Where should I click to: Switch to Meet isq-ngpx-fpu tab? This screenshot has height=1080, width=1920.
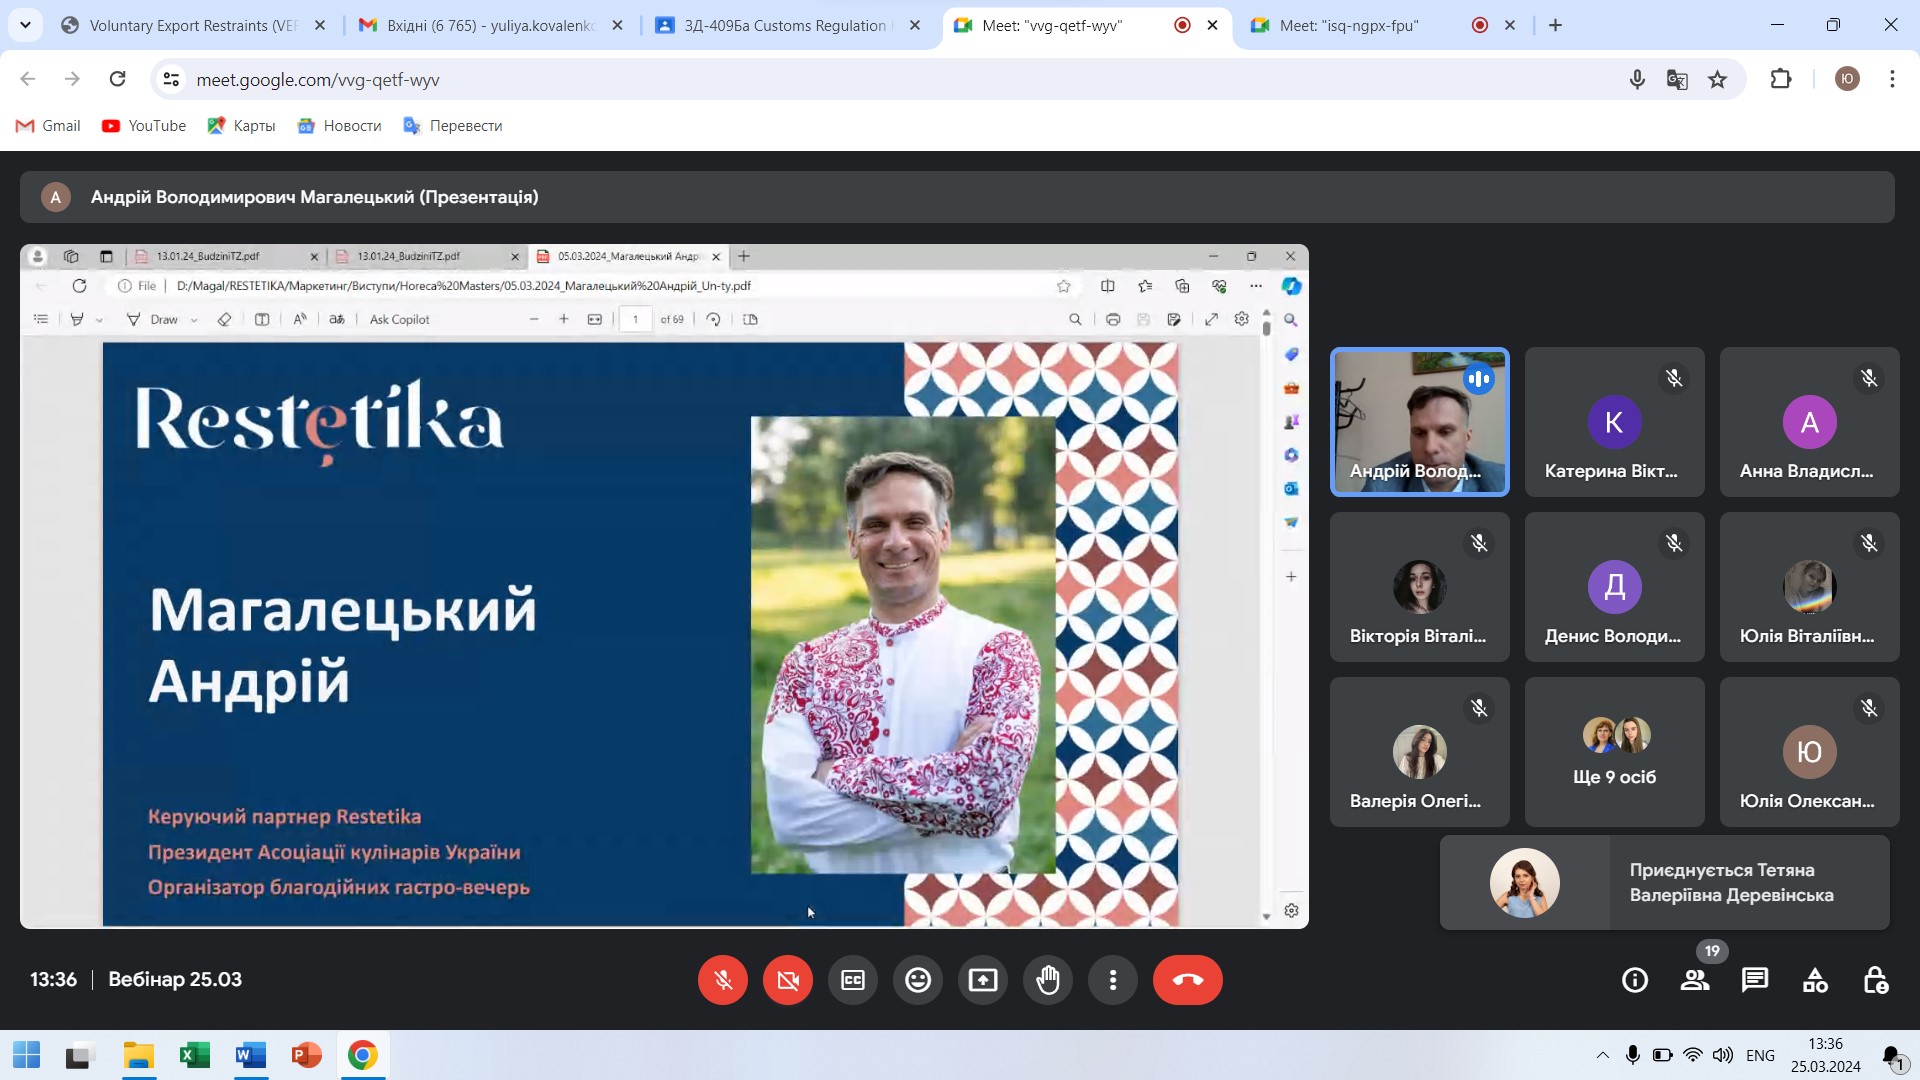point(1348,26)
